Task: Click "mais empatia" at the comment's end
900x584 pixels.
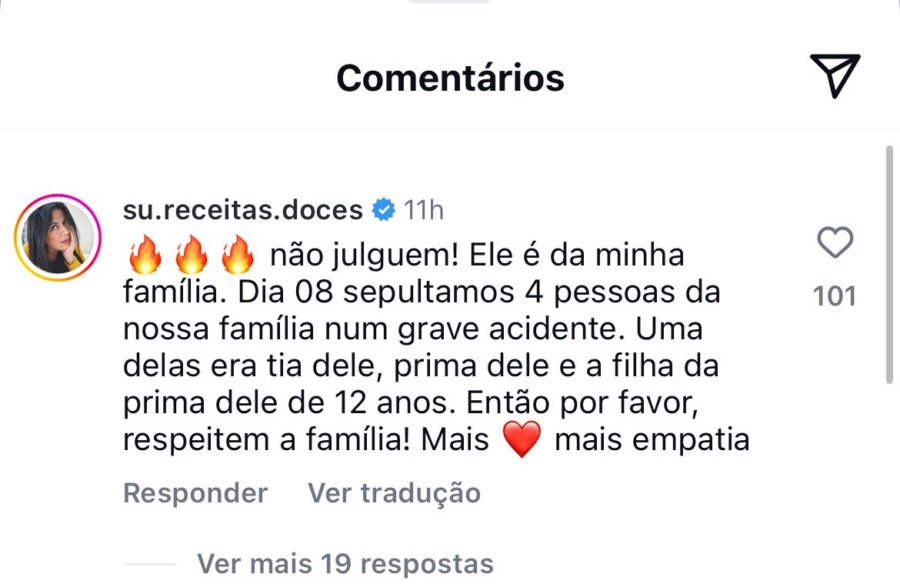Action: [651, 440]
